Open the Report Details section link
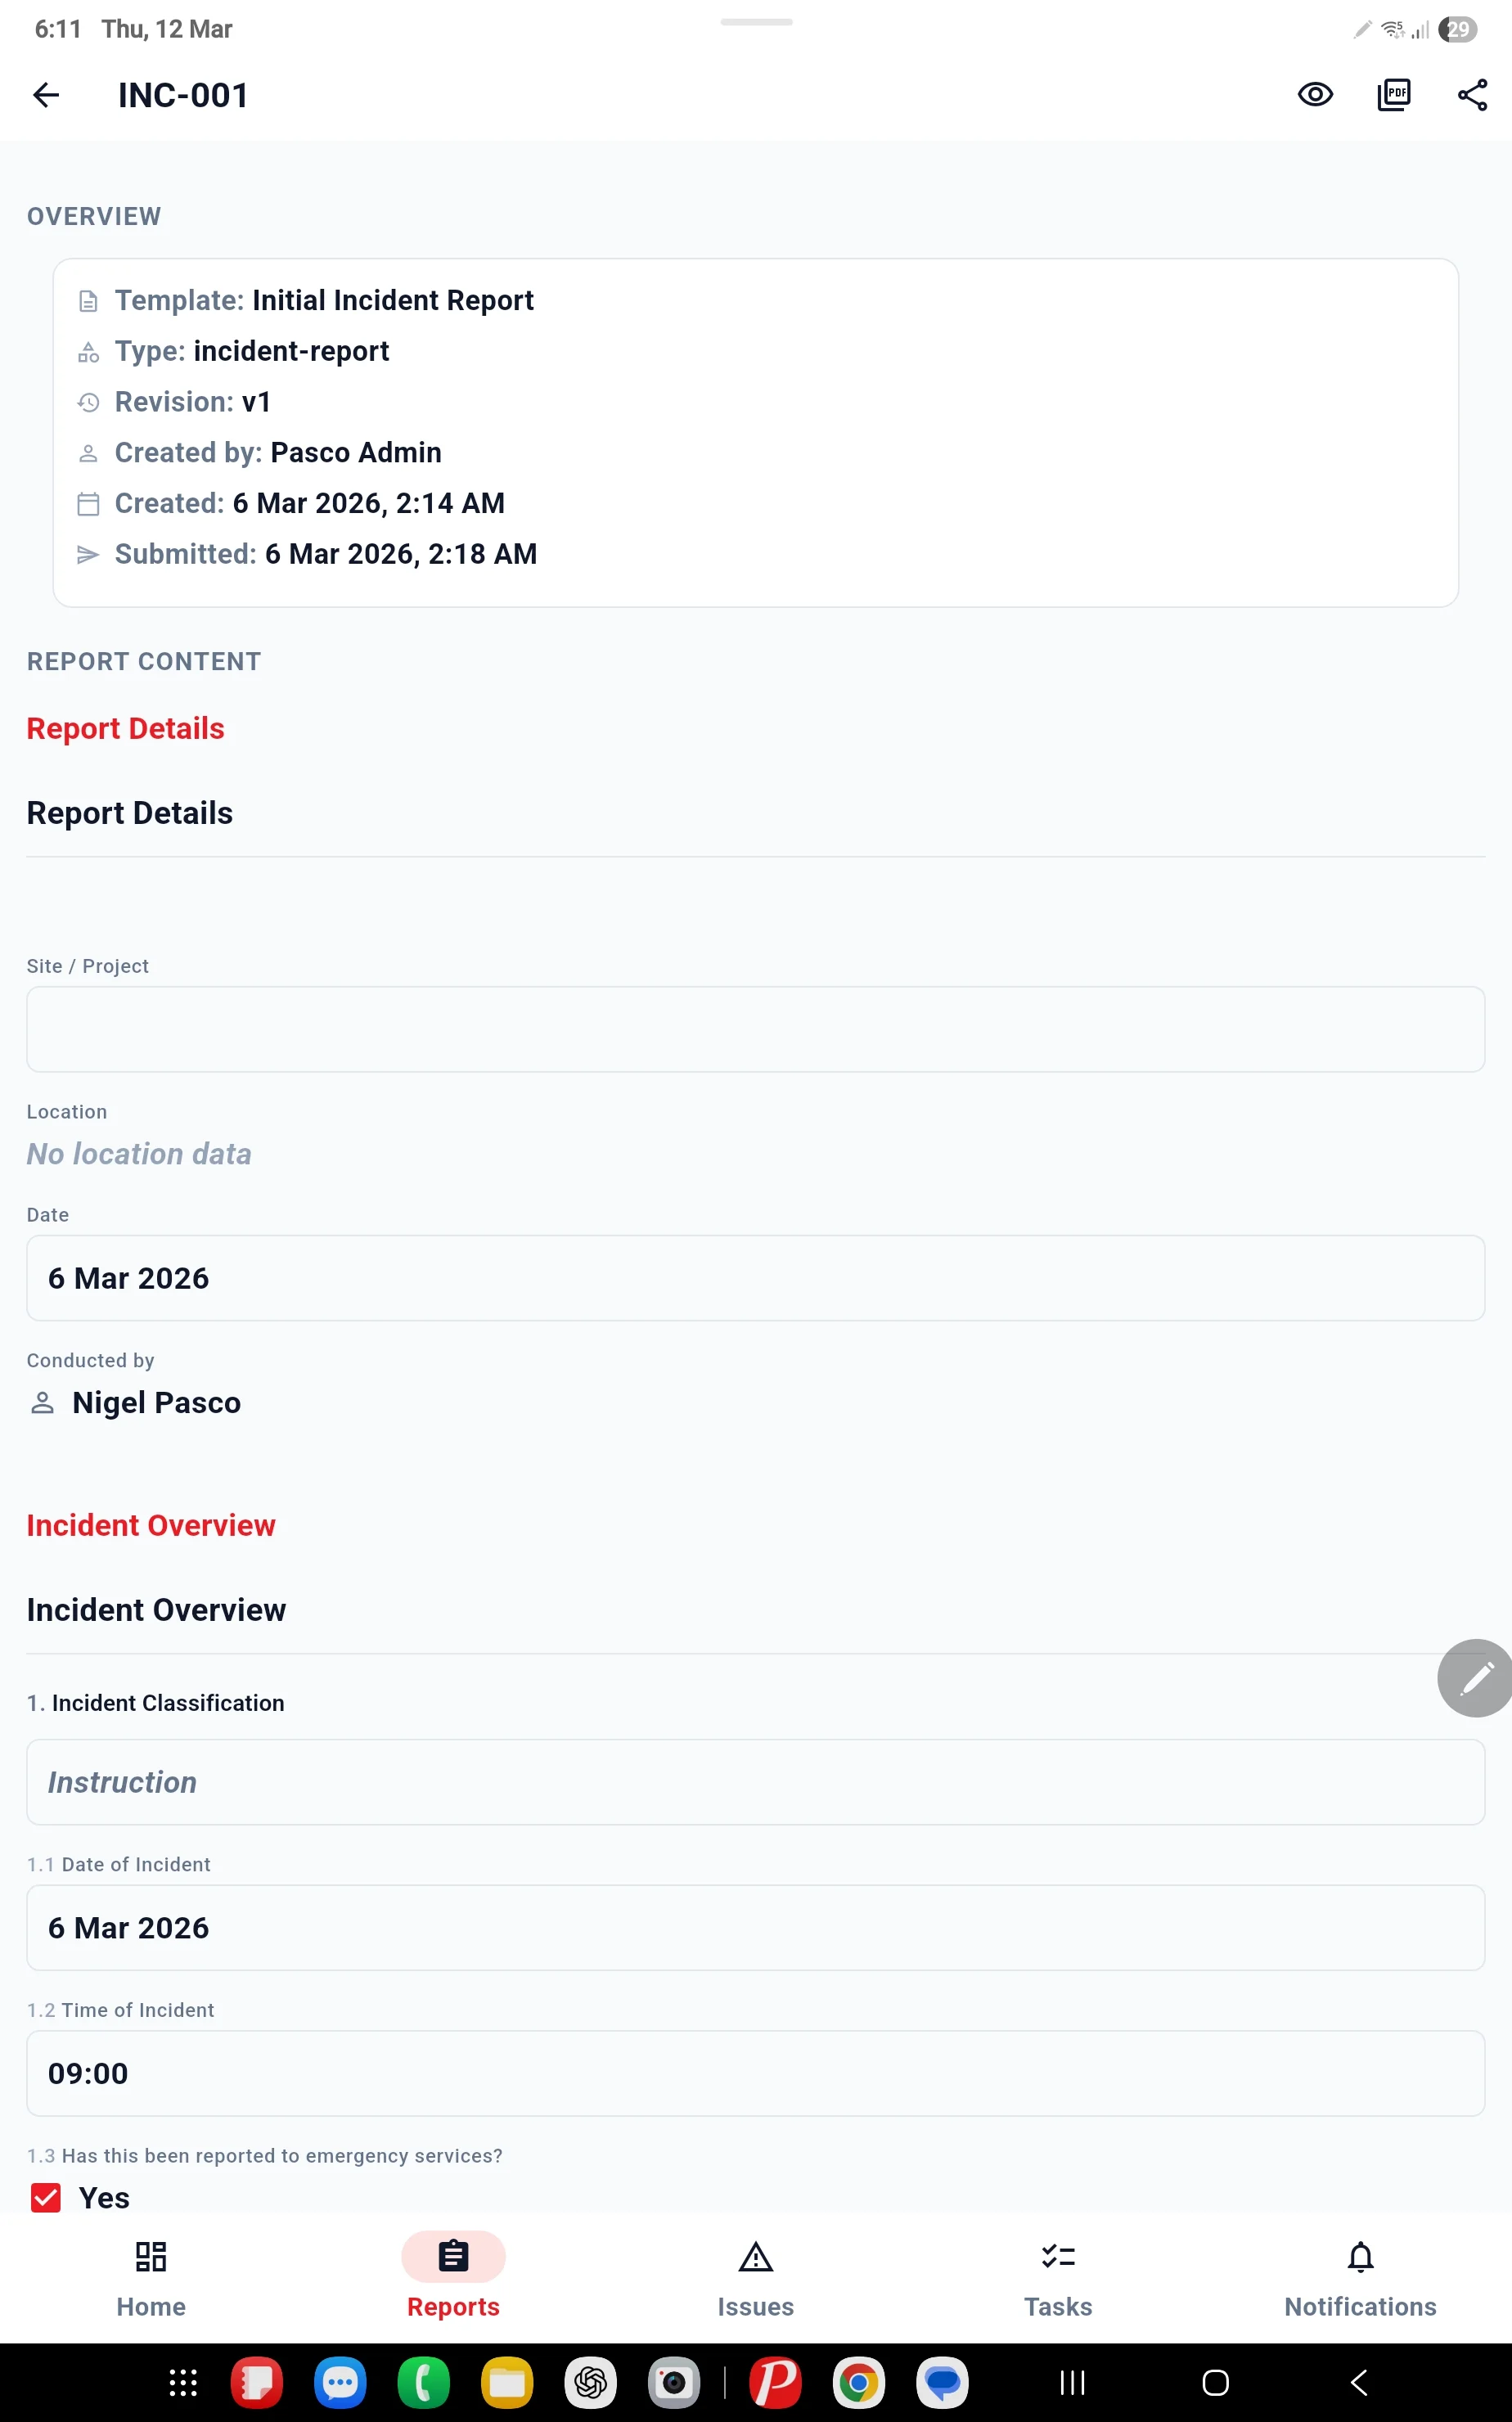This screenshot has width=1512, height=2422. pos(125,728)
